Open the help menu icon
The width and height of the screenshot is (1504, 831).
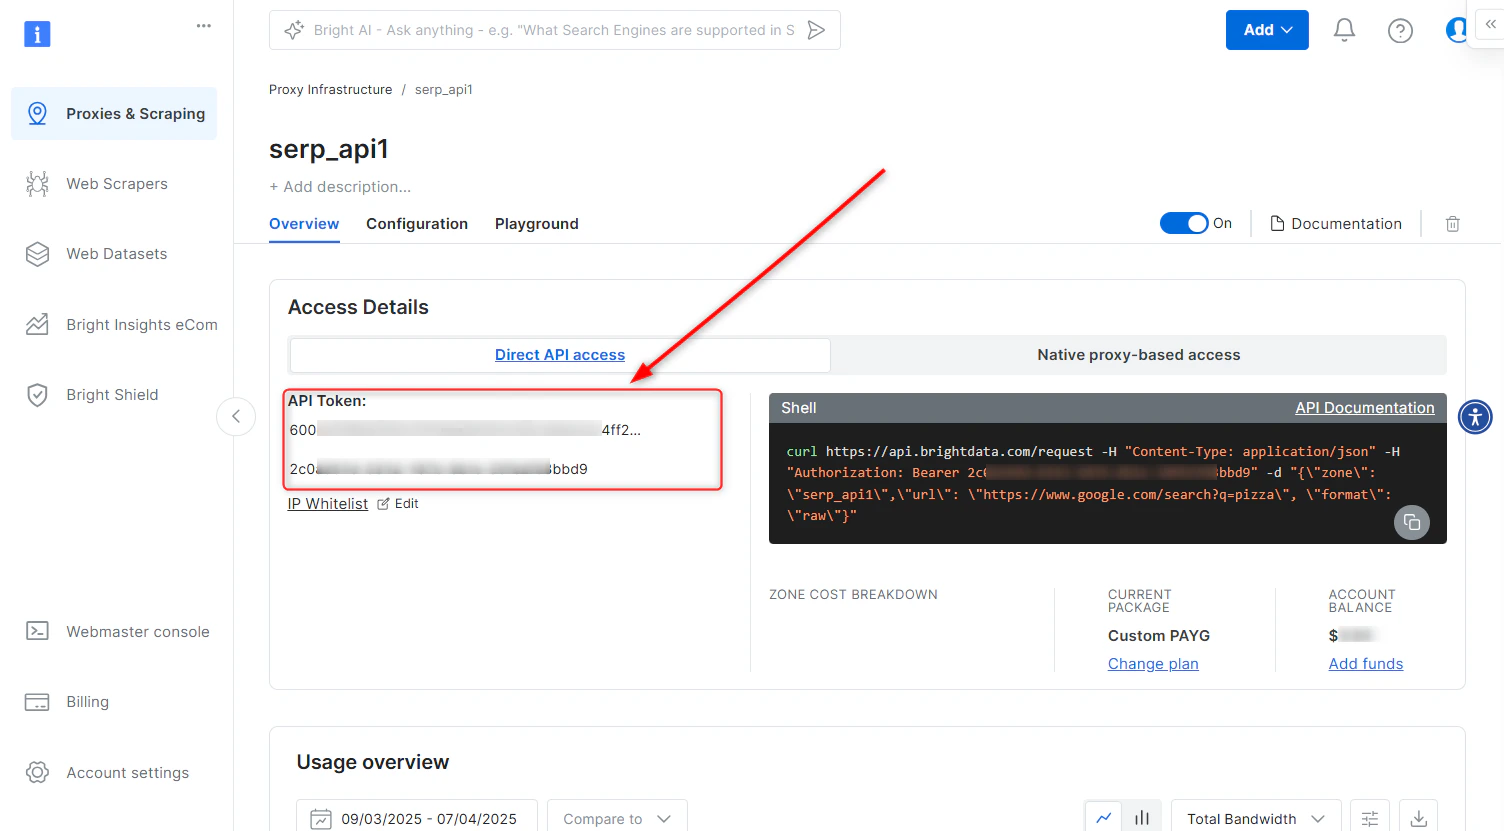click(x=1400, y=30)
